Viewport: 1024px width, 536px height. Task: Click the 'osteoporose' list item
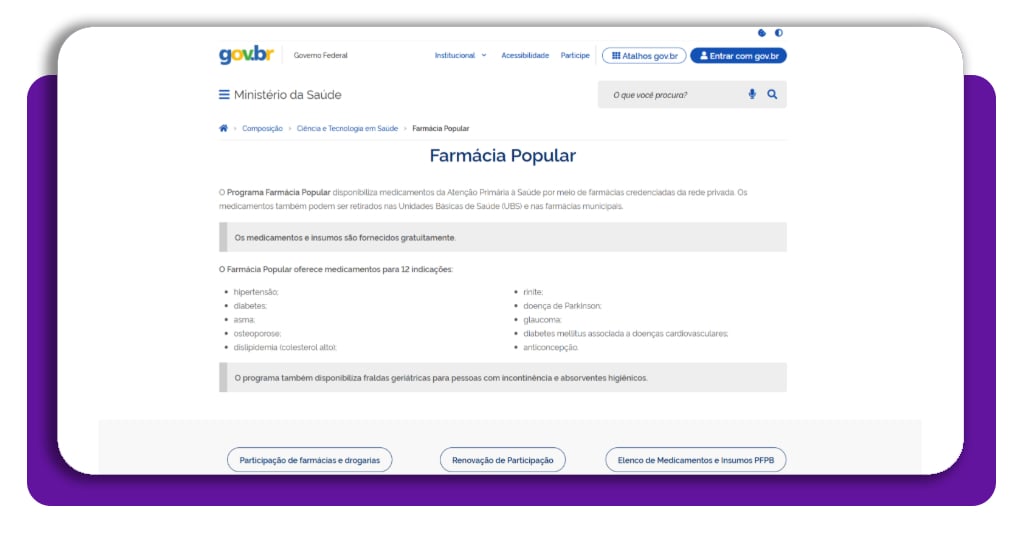pyautogui.click(x=257, y=333)
